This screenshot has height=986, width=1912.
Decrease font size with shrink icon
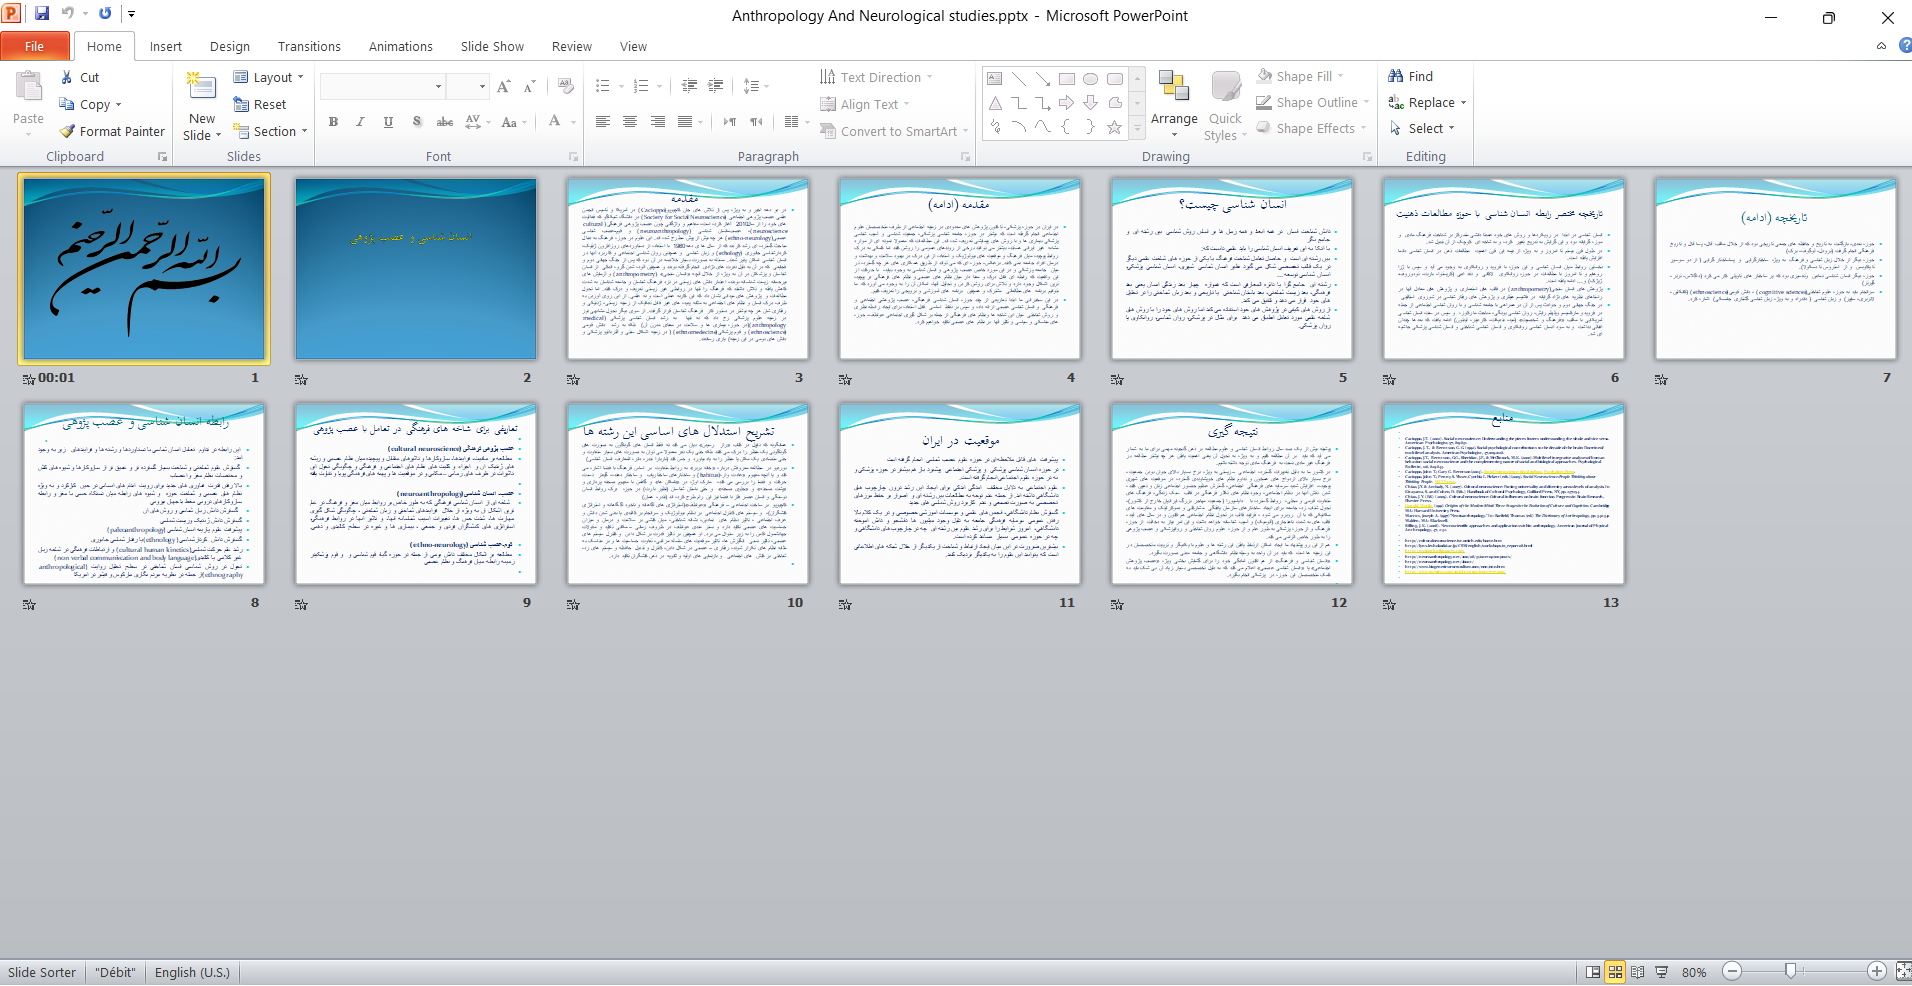click(x=530, y=87)
